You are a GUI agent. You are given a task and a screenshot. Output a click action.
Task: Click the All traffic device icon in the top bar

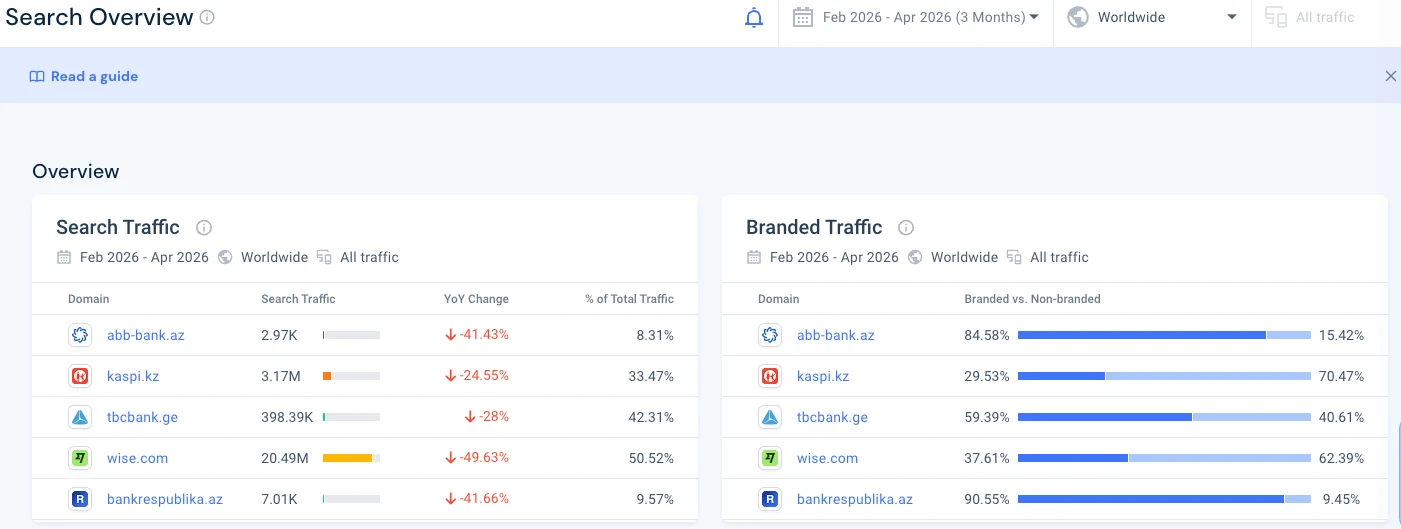click(x=1274, y=17)
